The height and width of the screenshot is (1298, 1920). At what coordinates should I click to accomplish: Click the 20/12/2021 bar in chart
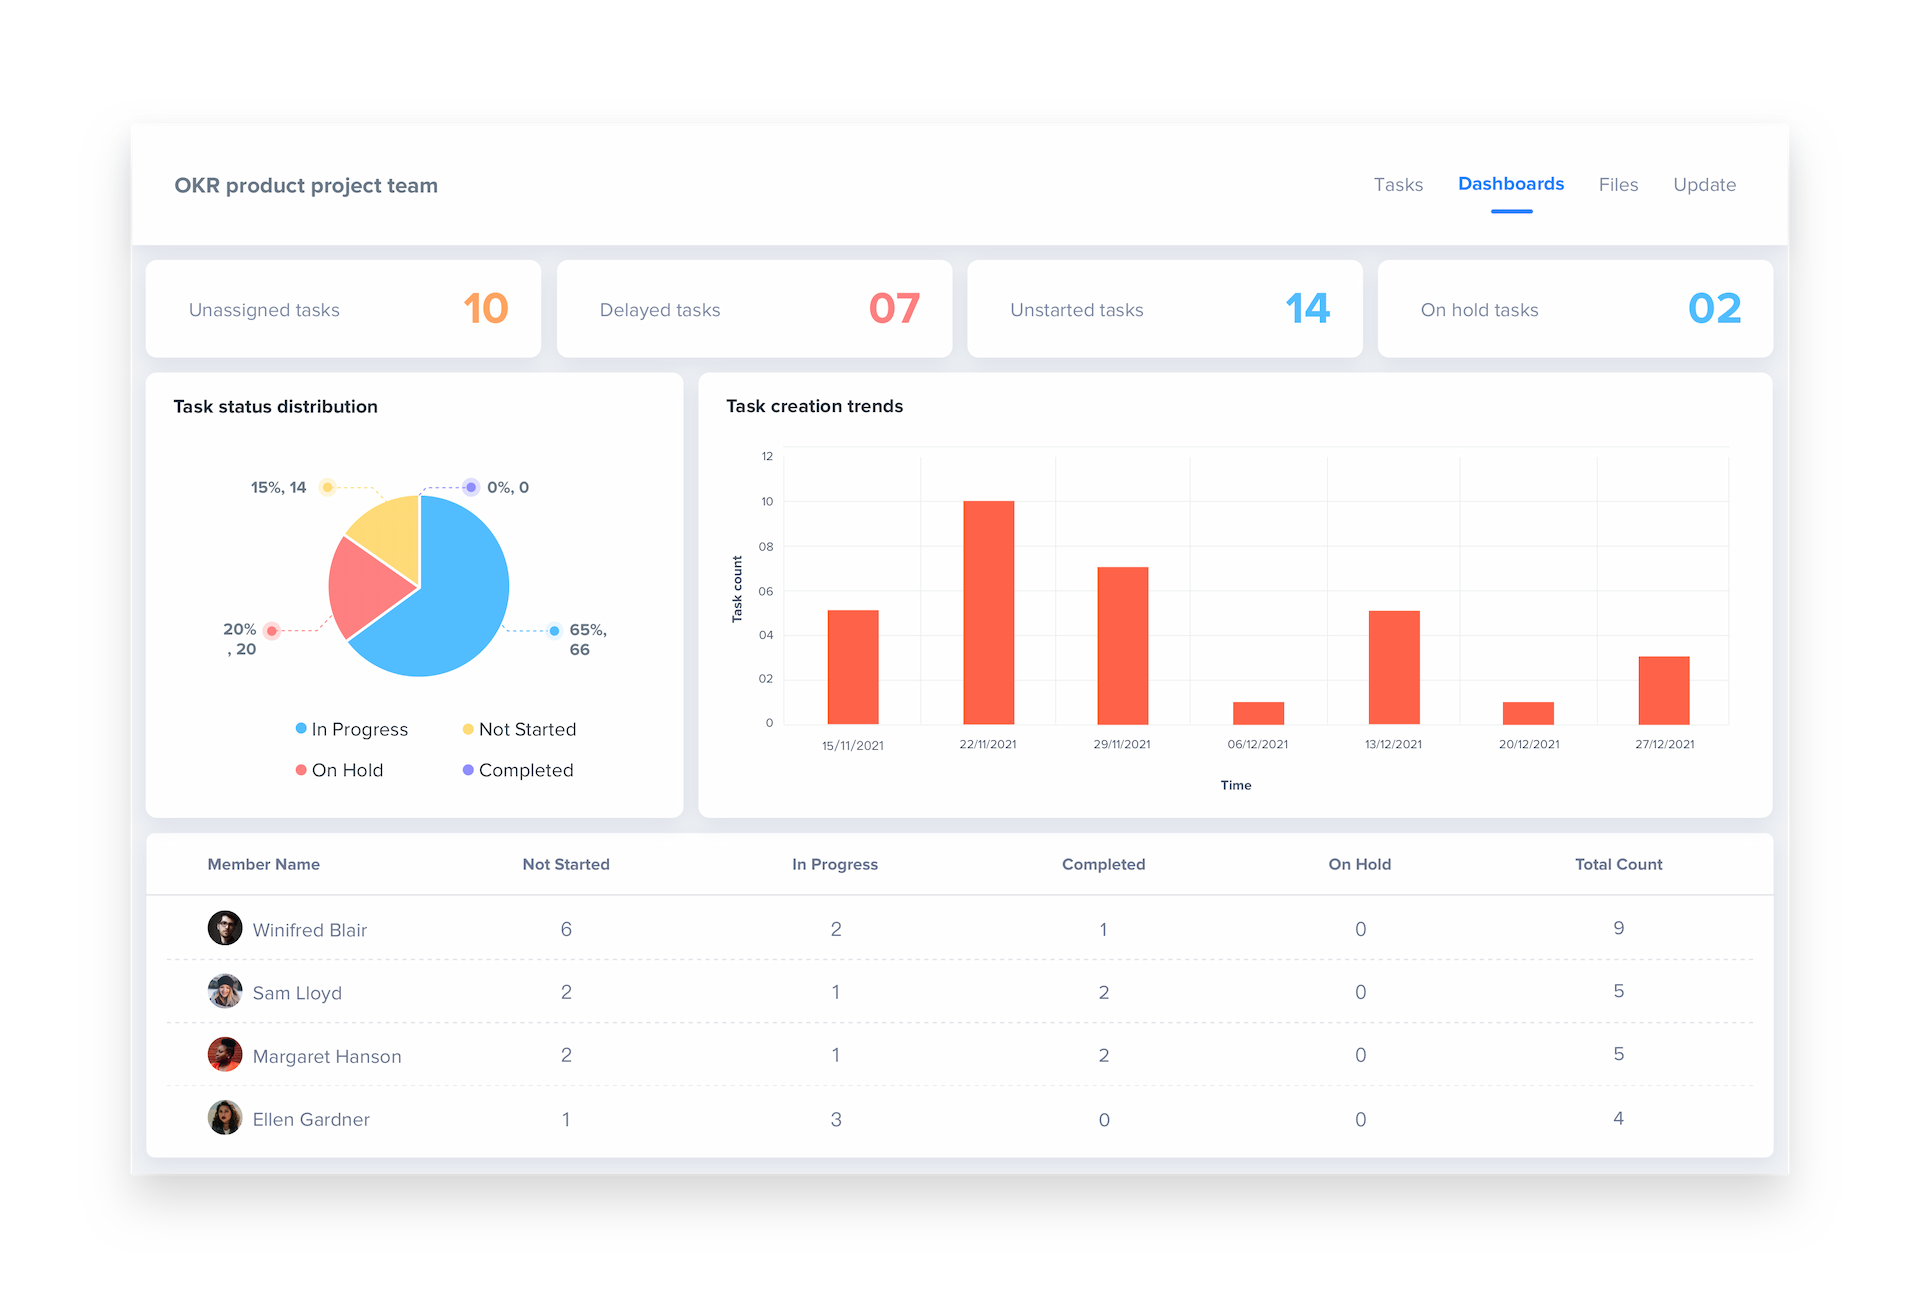point(1528,713)
